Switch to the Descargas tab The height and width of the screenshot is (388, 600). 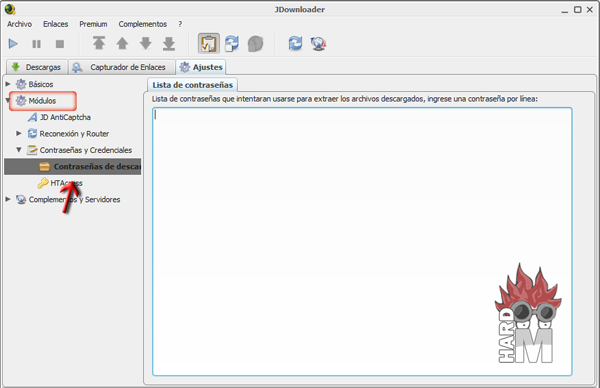pos(38,67)
